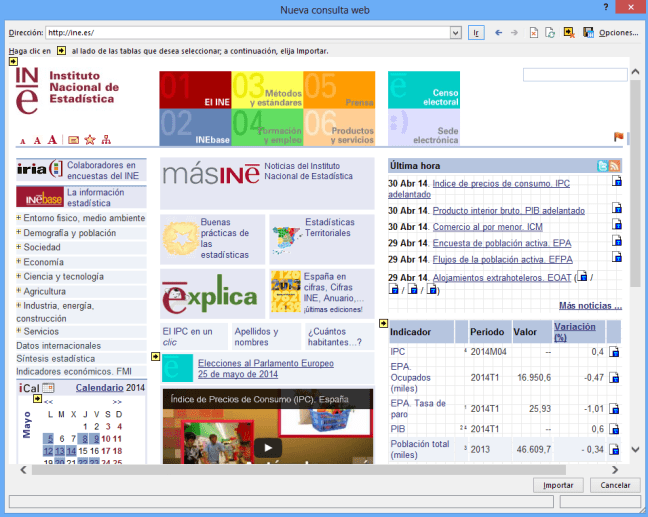
Task: Click the INE website search box
Action: tap(575, 75)
